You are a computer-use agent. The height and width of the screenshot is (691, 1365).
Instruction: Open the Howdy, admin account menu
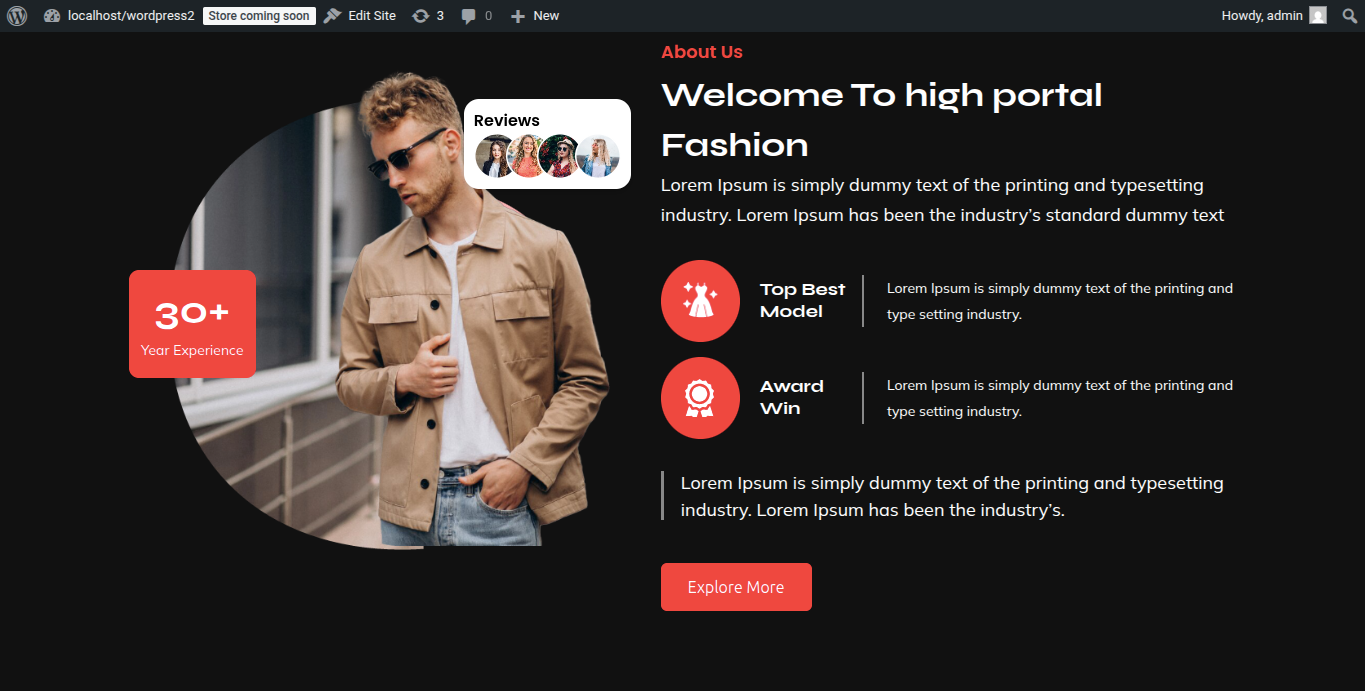click(x=1273, y=16)
